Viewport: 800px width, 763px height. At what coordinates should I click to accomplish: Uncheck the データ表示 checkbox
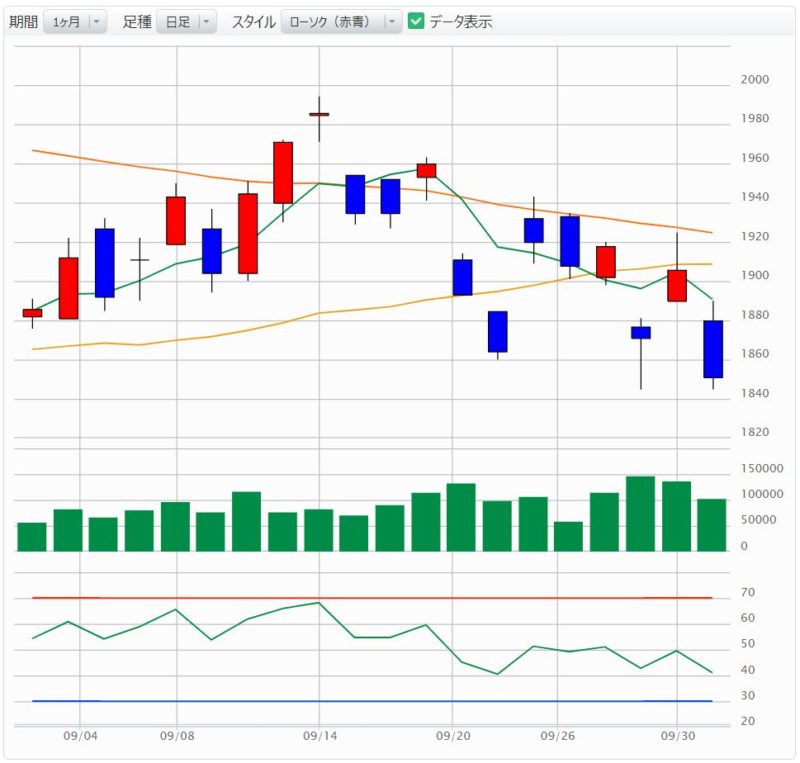[x=416, y=21]
